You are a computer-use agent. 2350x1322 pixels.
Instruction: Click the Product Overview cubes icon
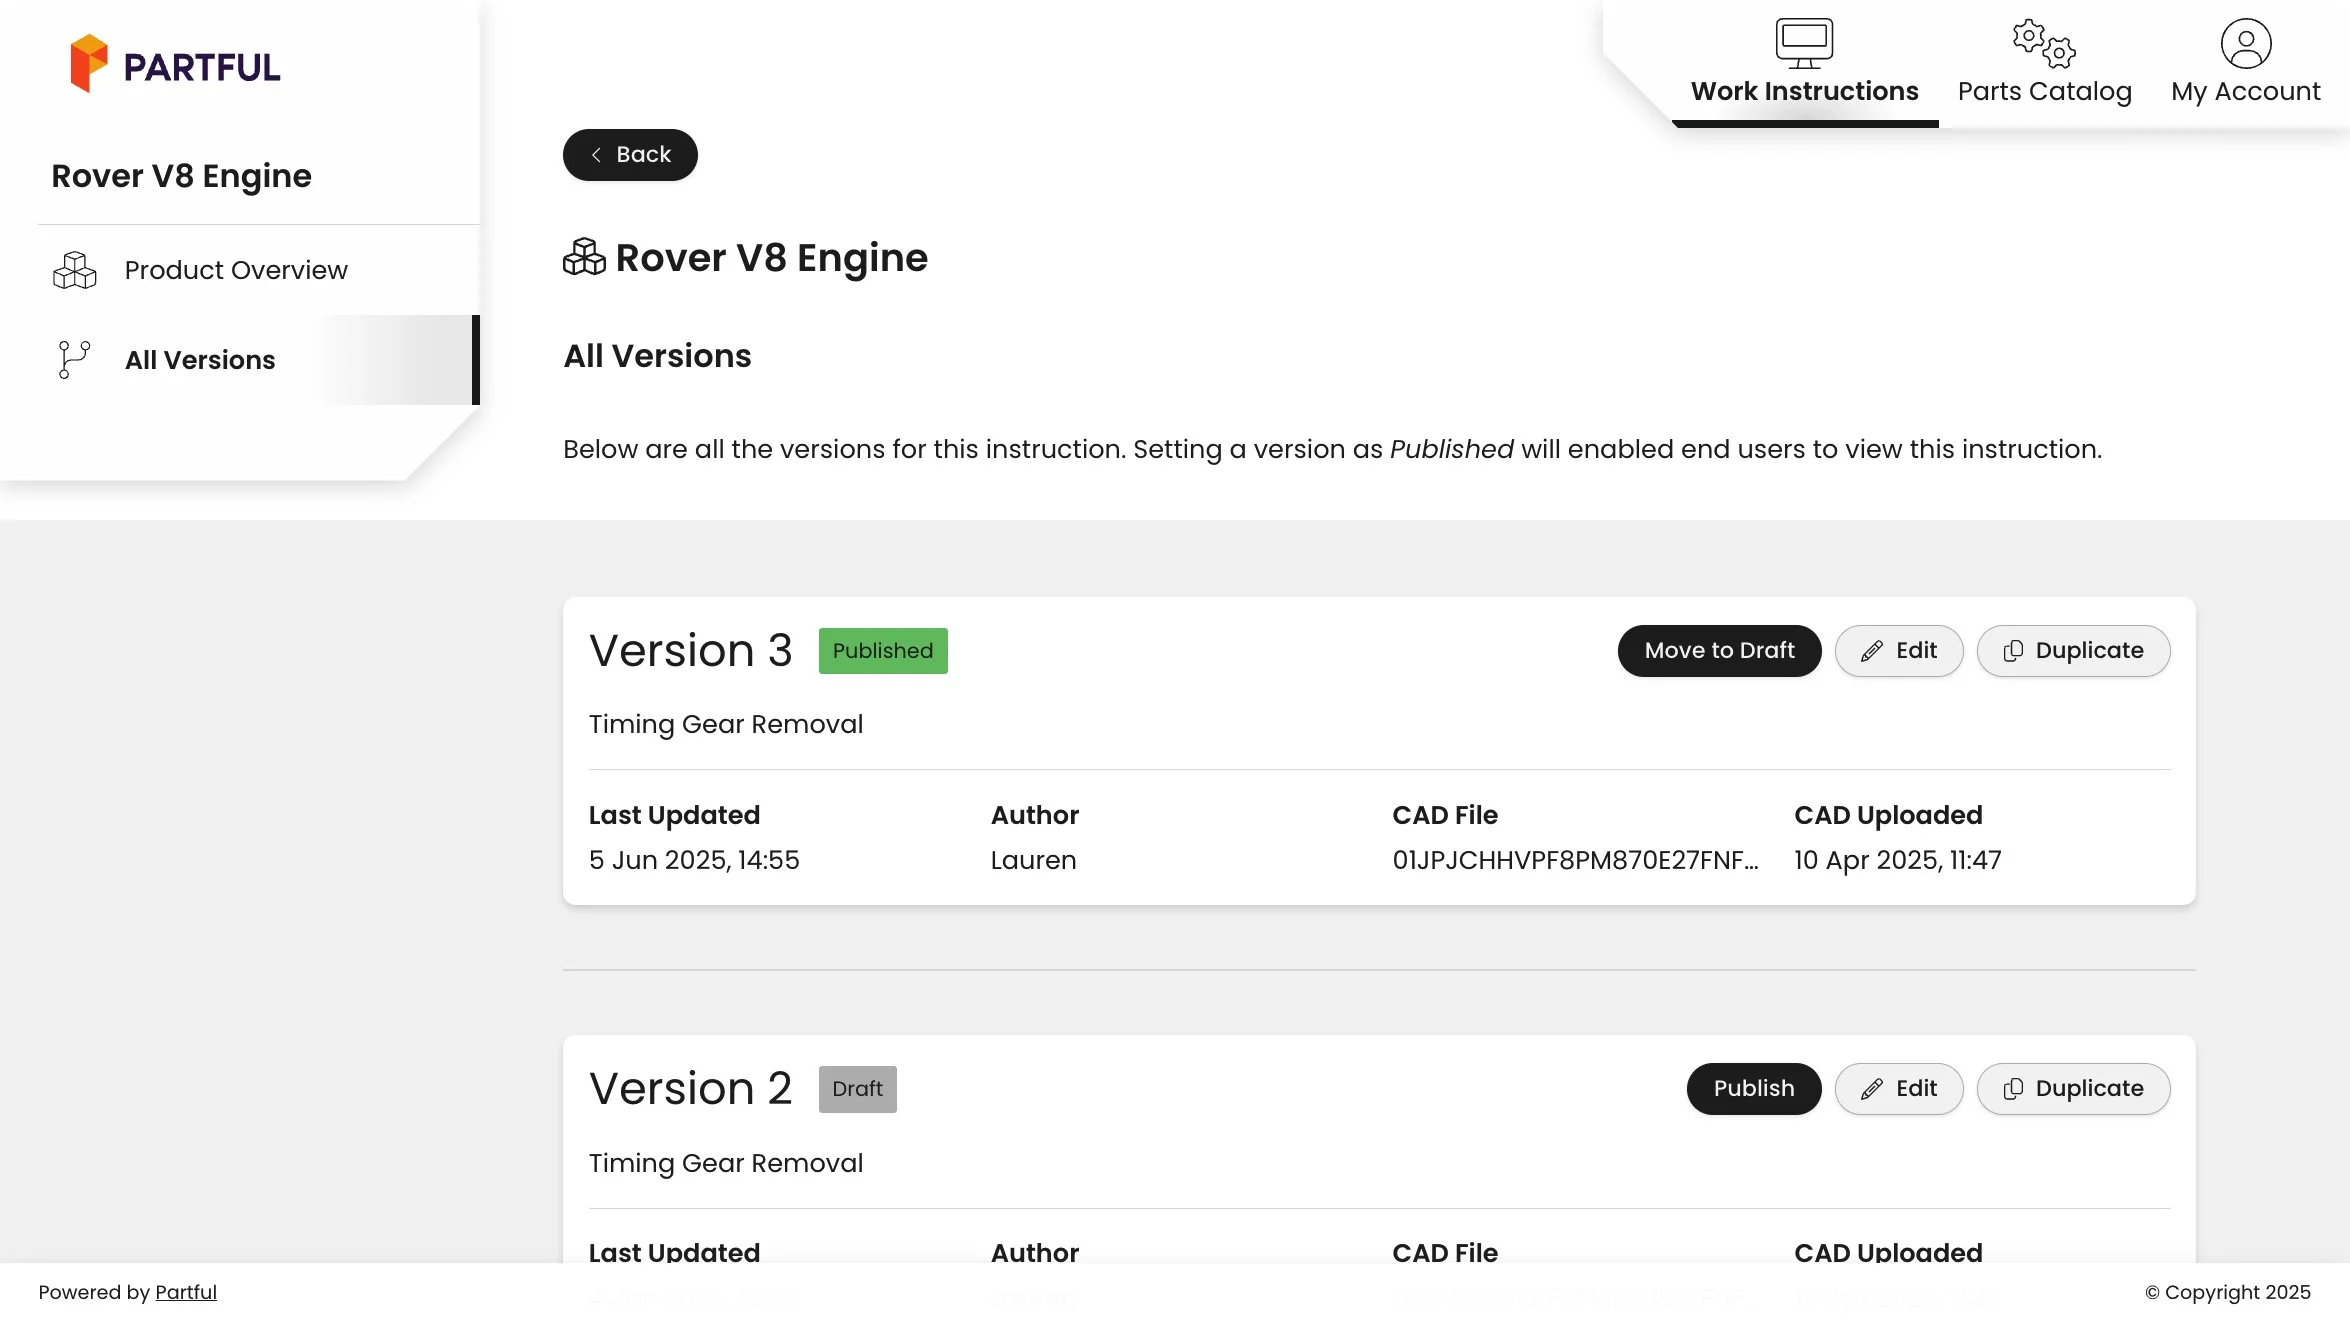[74, 270]
